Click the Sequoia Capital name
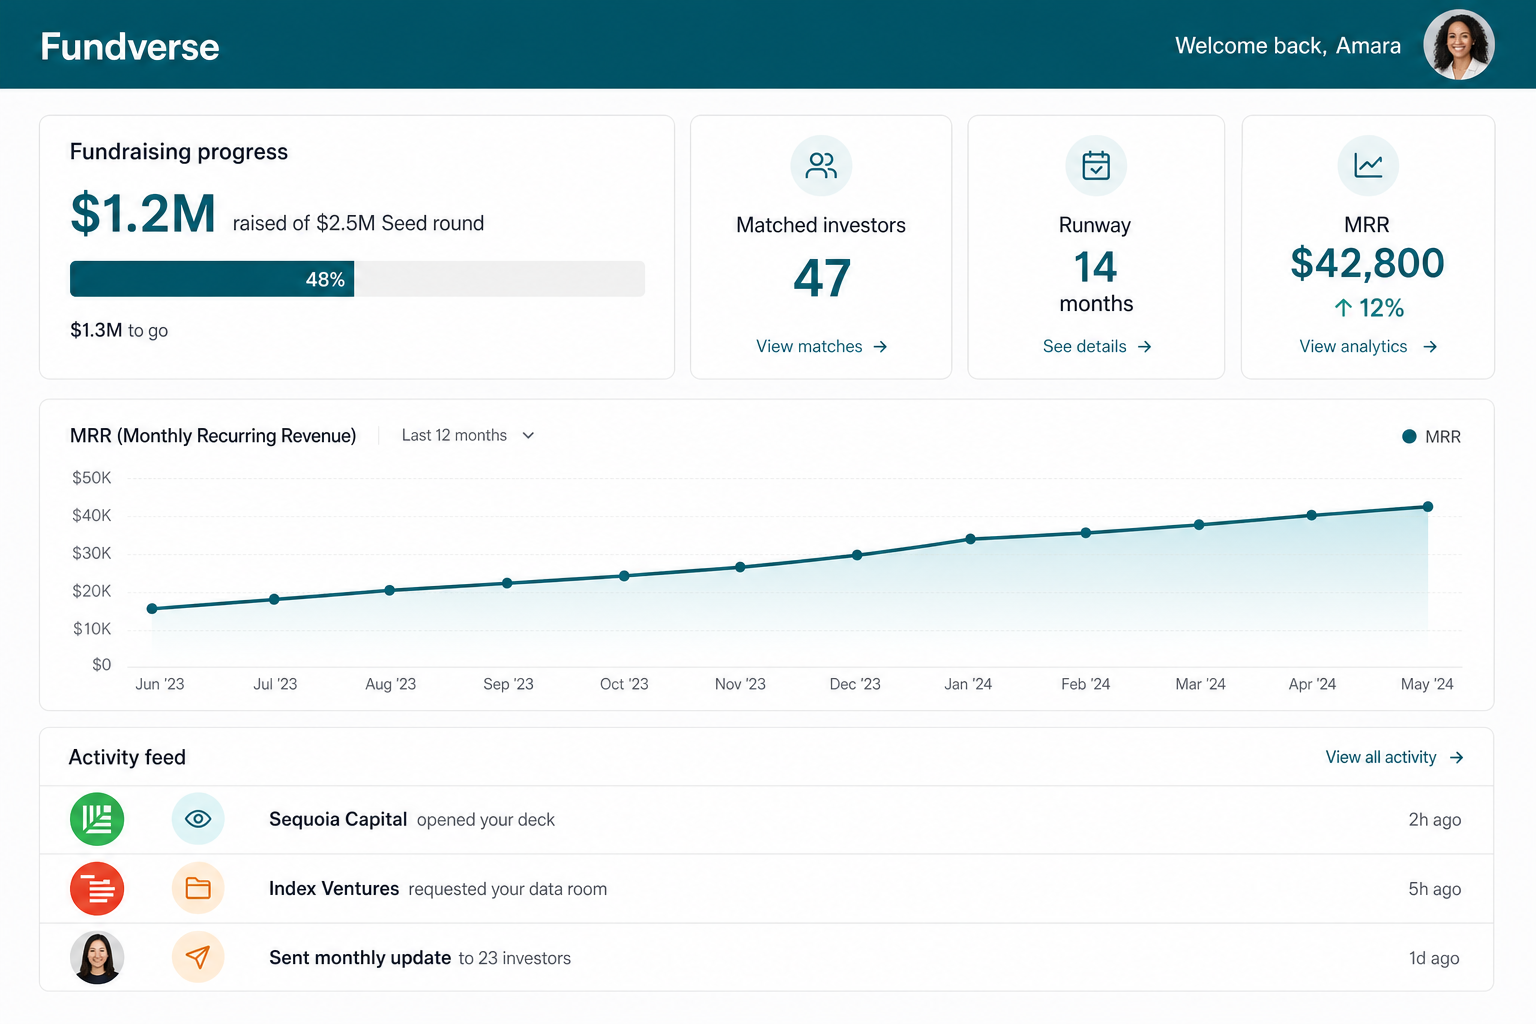Image resolution: width=1536 pixels, height=1024 pixels. pyautogui.click(x=338, y=819)
